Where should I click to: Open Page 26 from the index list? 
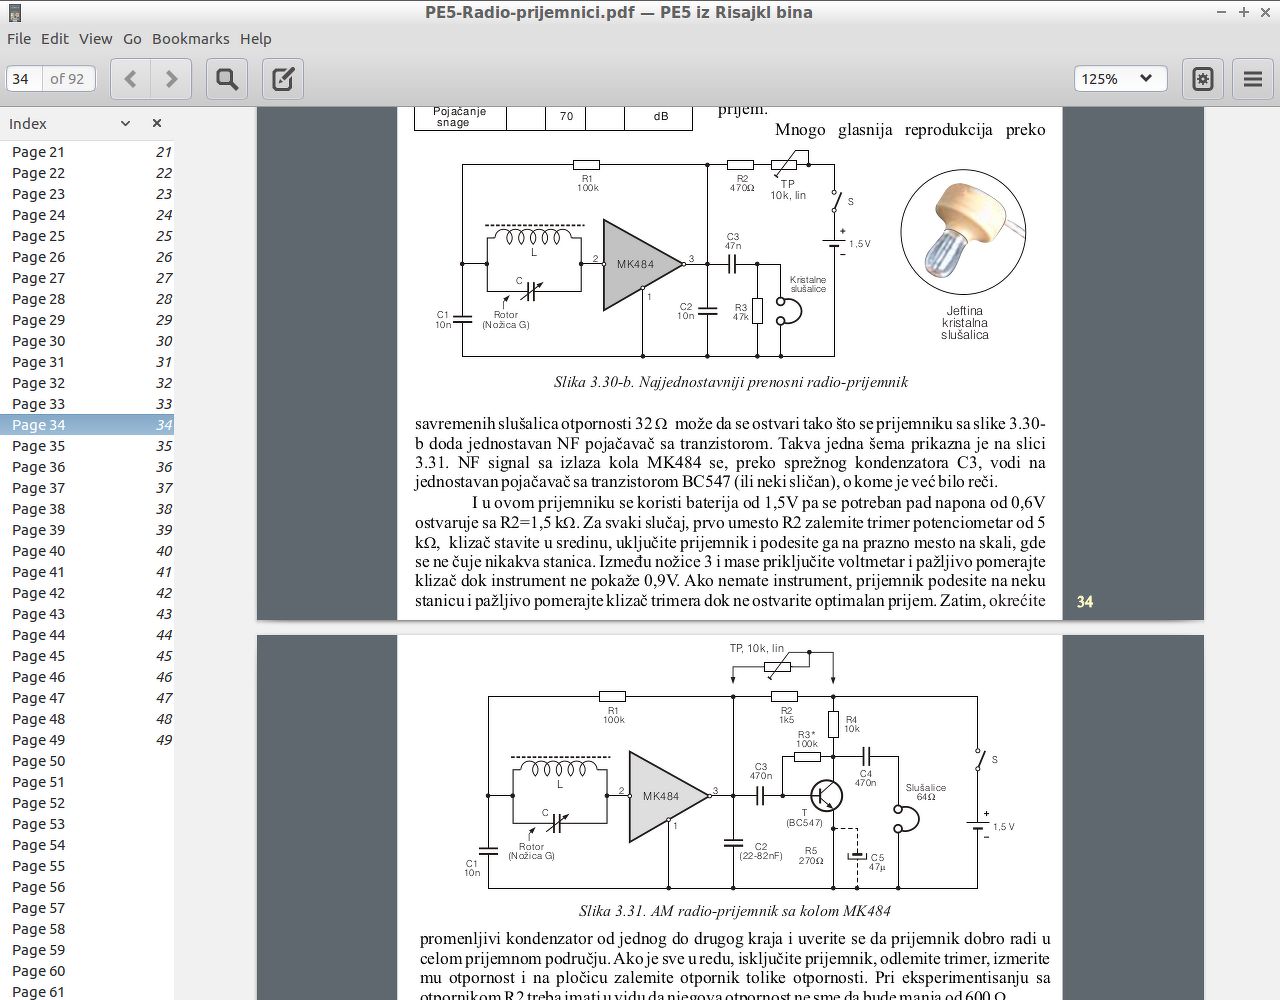pyautogui.click(x=87, y=257)
